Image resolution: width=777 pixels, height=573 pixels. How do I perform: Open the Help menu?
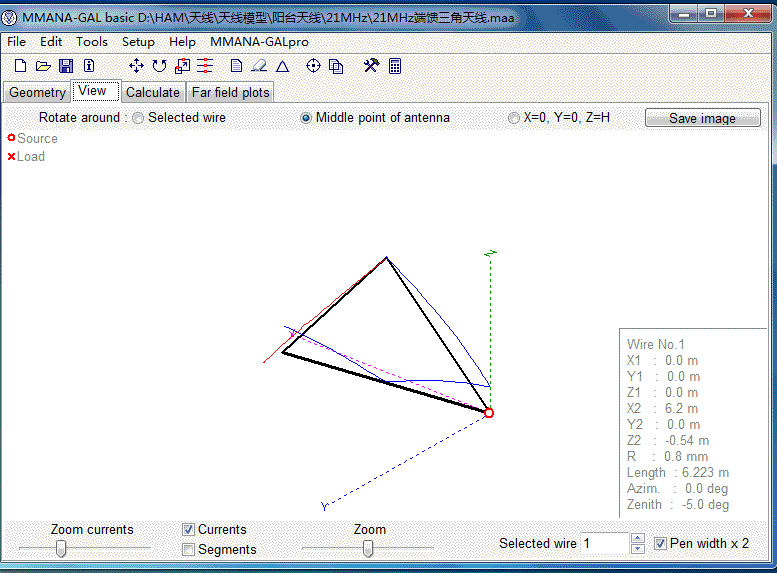182,42
